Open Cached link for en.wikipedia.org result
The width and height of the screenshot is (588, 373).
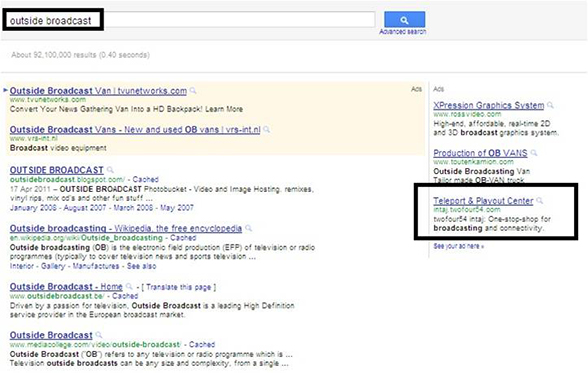183,238
